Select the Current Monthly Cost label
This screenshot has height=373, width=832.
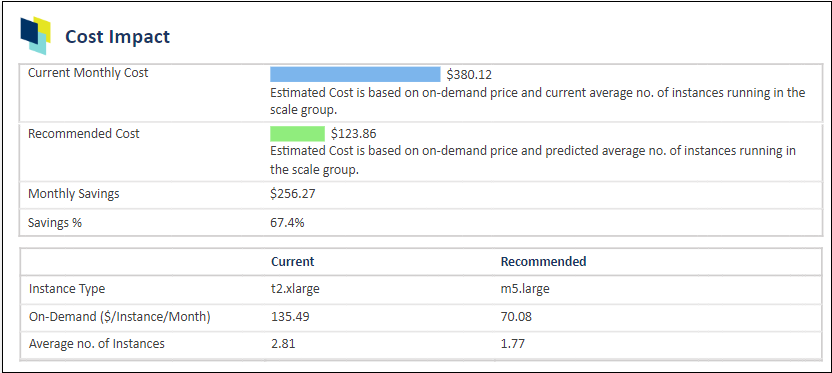pos(88,73)
